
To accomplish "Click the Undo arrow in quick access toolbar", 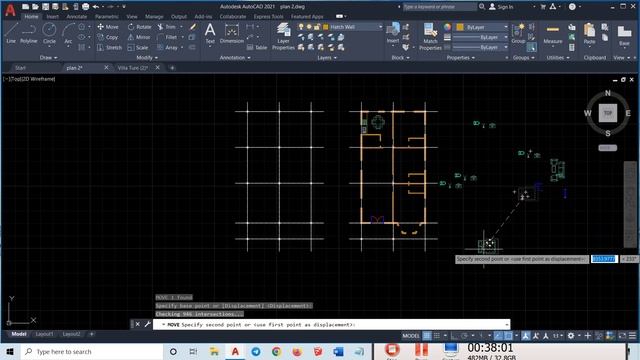I will [96, 7].
